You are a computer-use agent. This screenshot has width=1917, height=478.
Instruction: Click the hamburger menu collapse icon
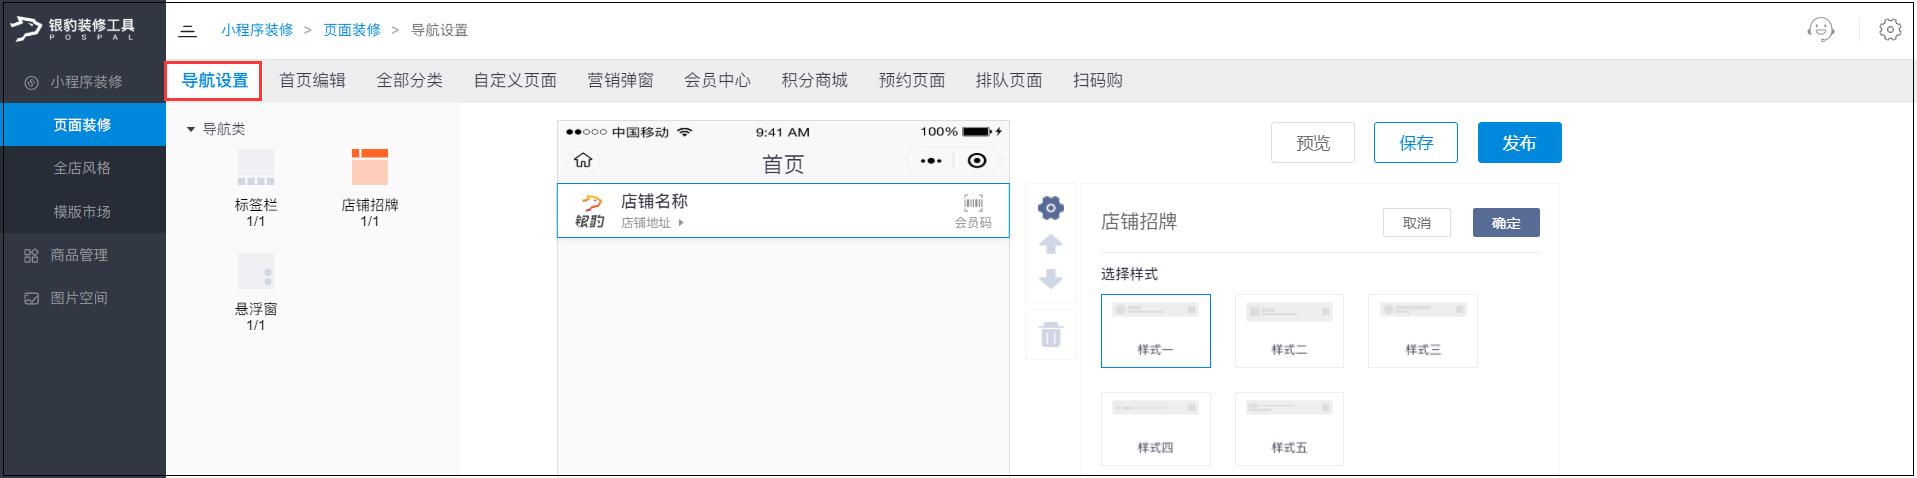coord(187,30)
